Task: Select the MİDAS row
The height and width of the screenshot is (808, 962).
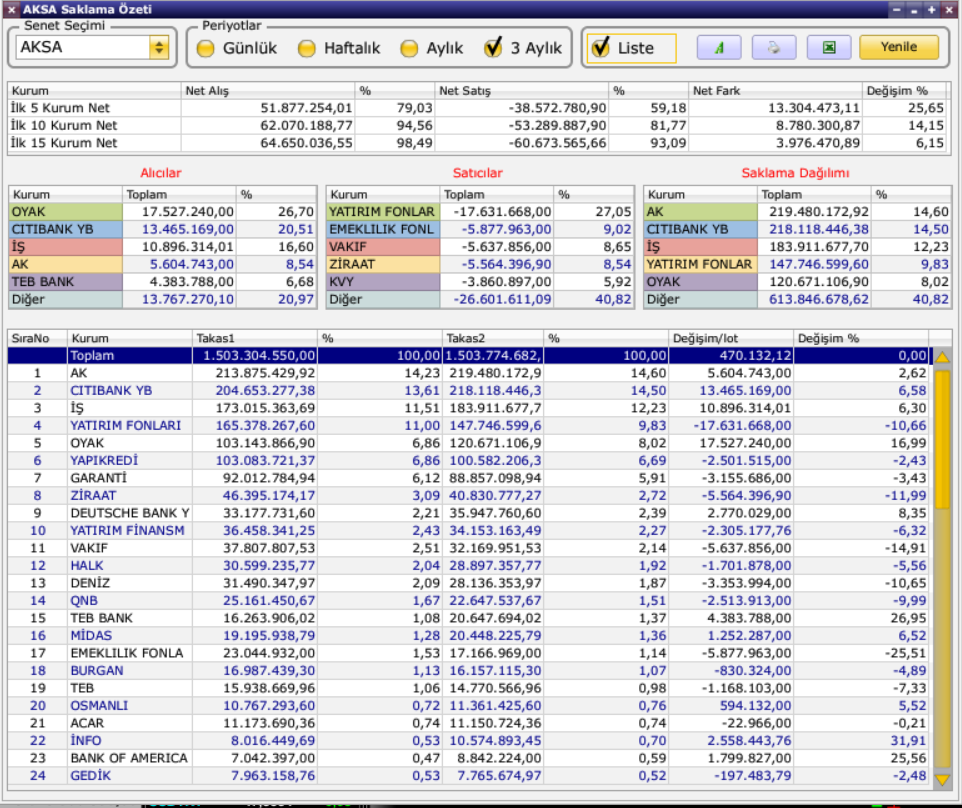Action: coord(470,636)
